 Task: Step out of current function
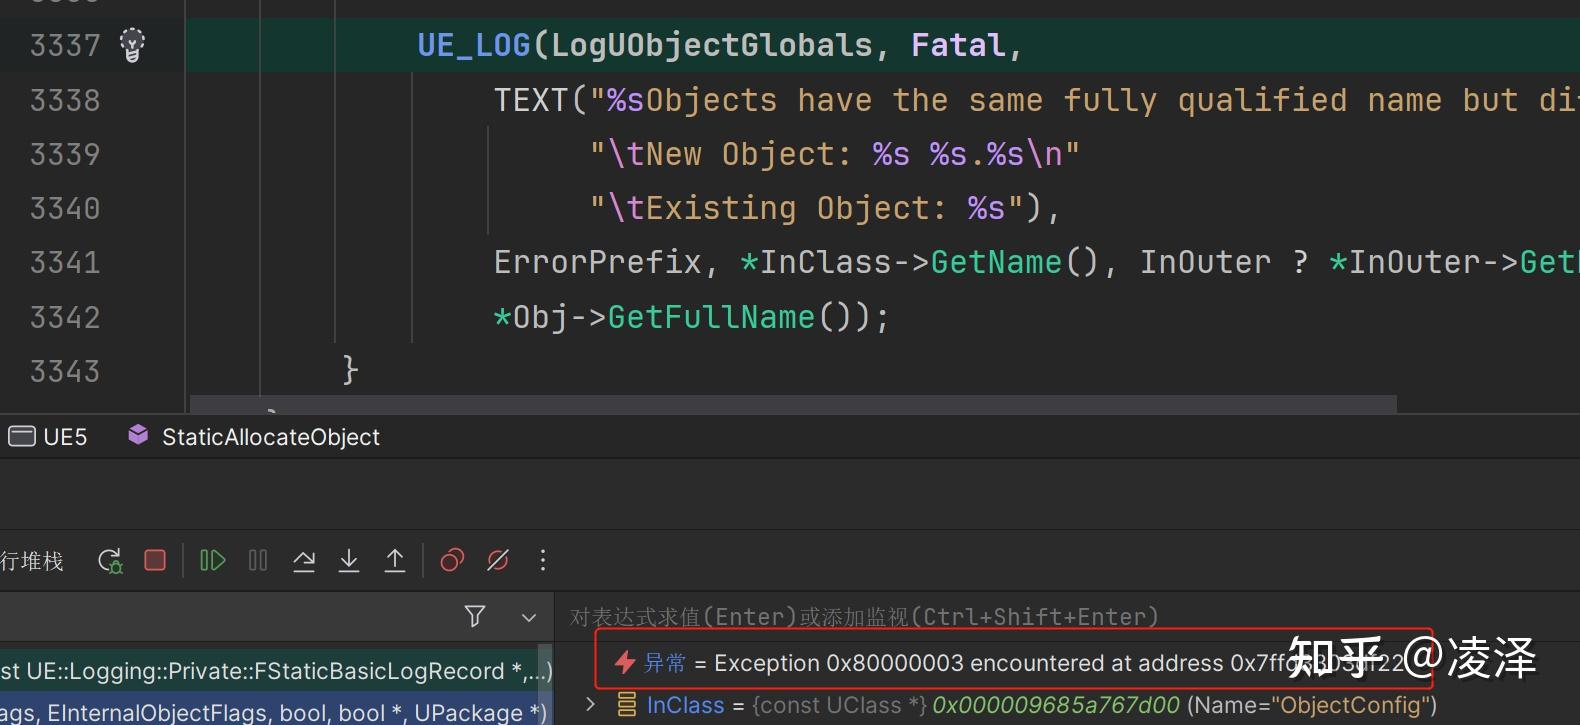pyautogui.click(x=395, y=561)
